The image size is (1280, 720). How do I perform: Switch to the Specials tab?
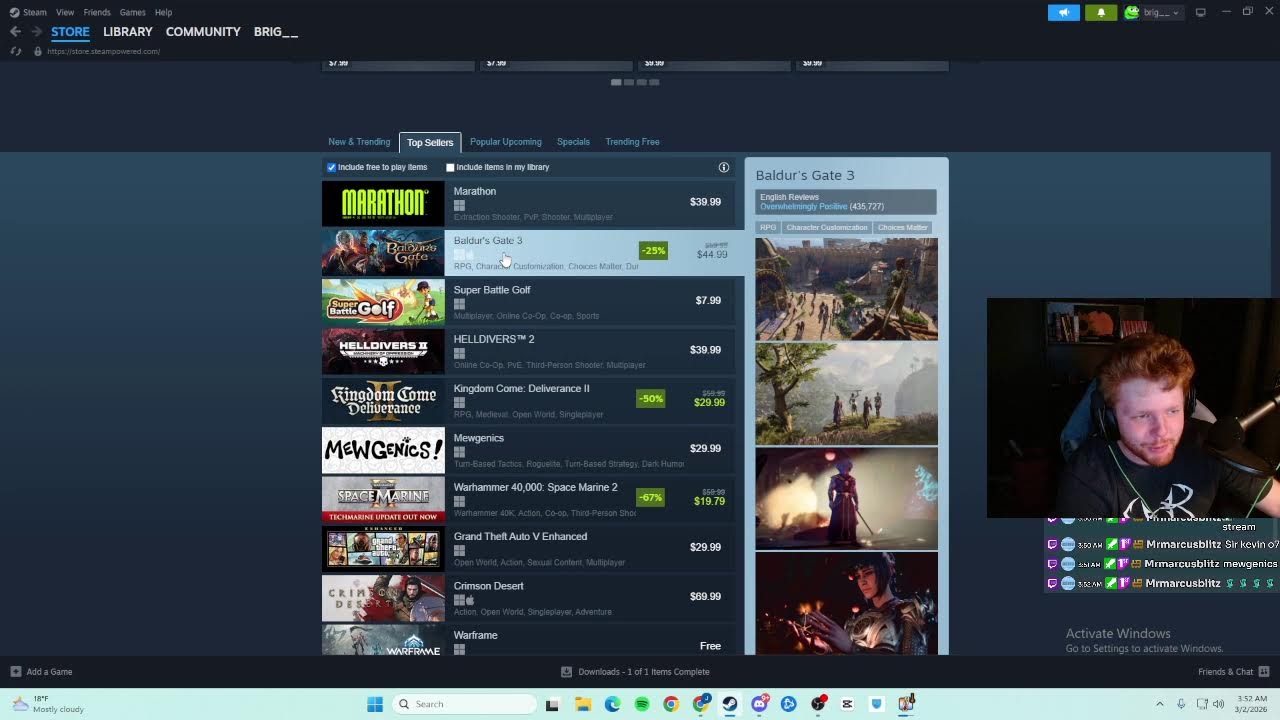coord(573,142)
